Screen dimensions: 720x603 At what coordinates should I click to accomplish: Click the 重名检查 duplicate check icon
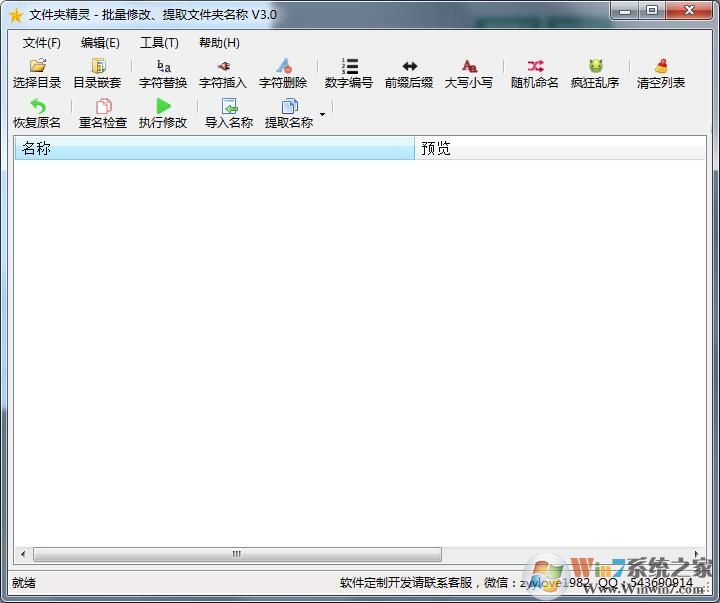click(x=104, y=106)
